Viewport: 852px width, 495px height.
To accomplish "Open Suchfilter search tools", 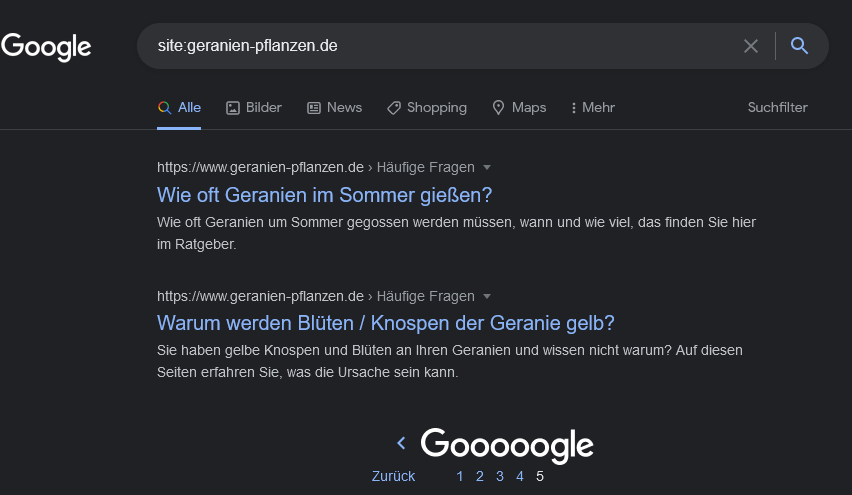I will [778, 107].
